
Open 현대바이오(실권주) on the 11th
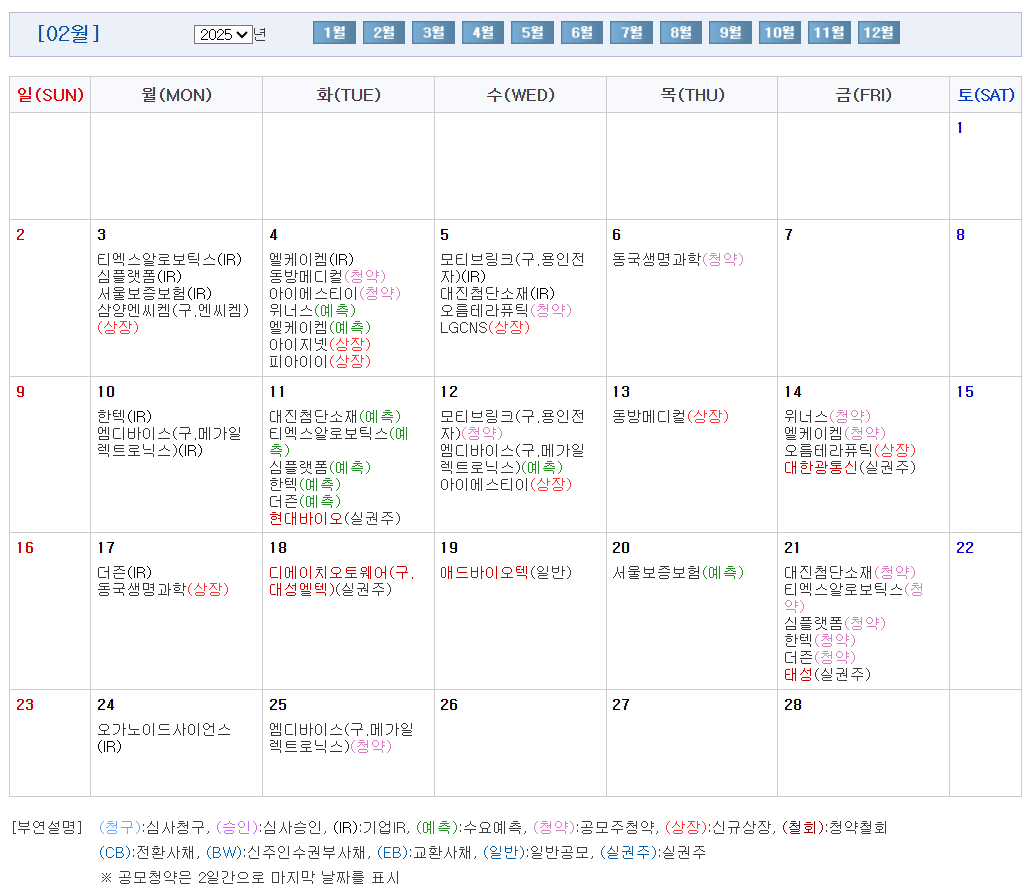click(x=335, y=518)
